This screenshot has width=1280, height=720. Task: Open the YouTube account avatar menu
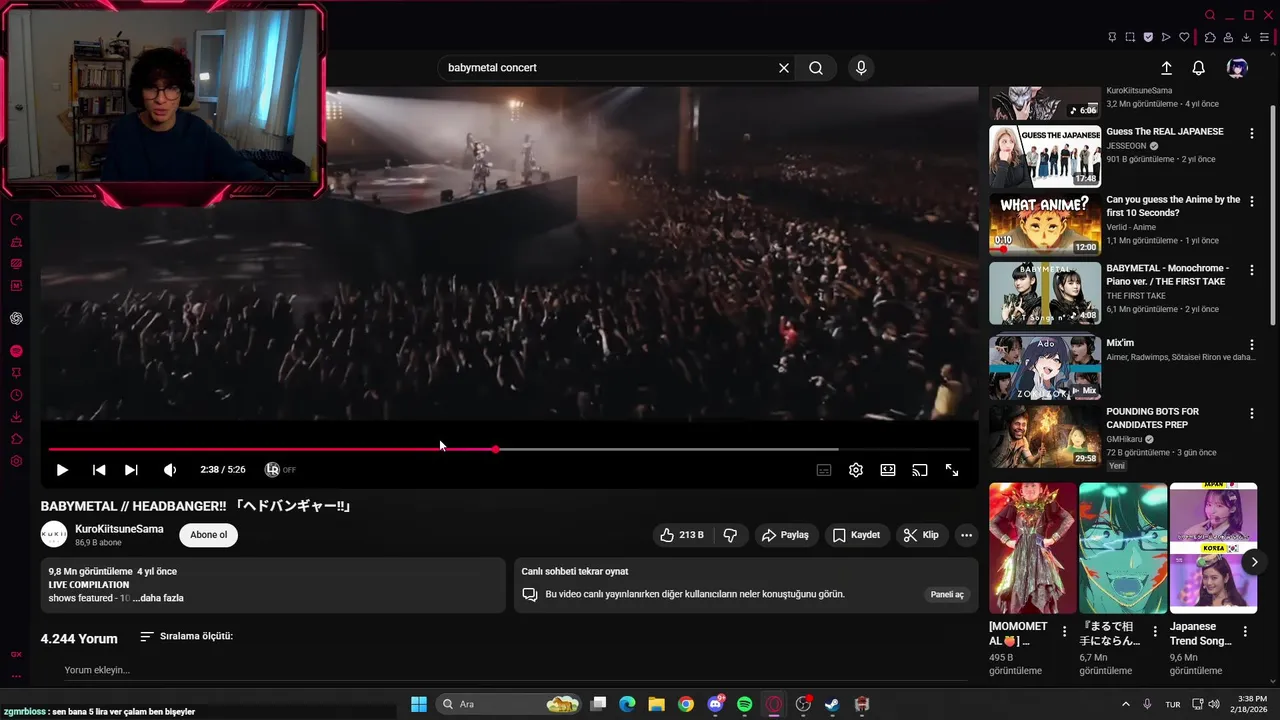click(x=1237, y=68)
